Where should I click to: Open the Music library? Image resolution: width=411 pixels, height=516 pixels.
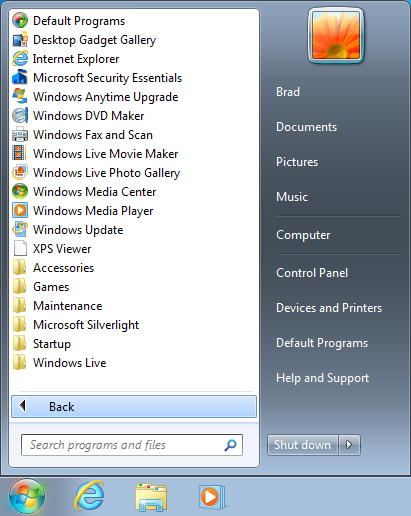(292, 197)
